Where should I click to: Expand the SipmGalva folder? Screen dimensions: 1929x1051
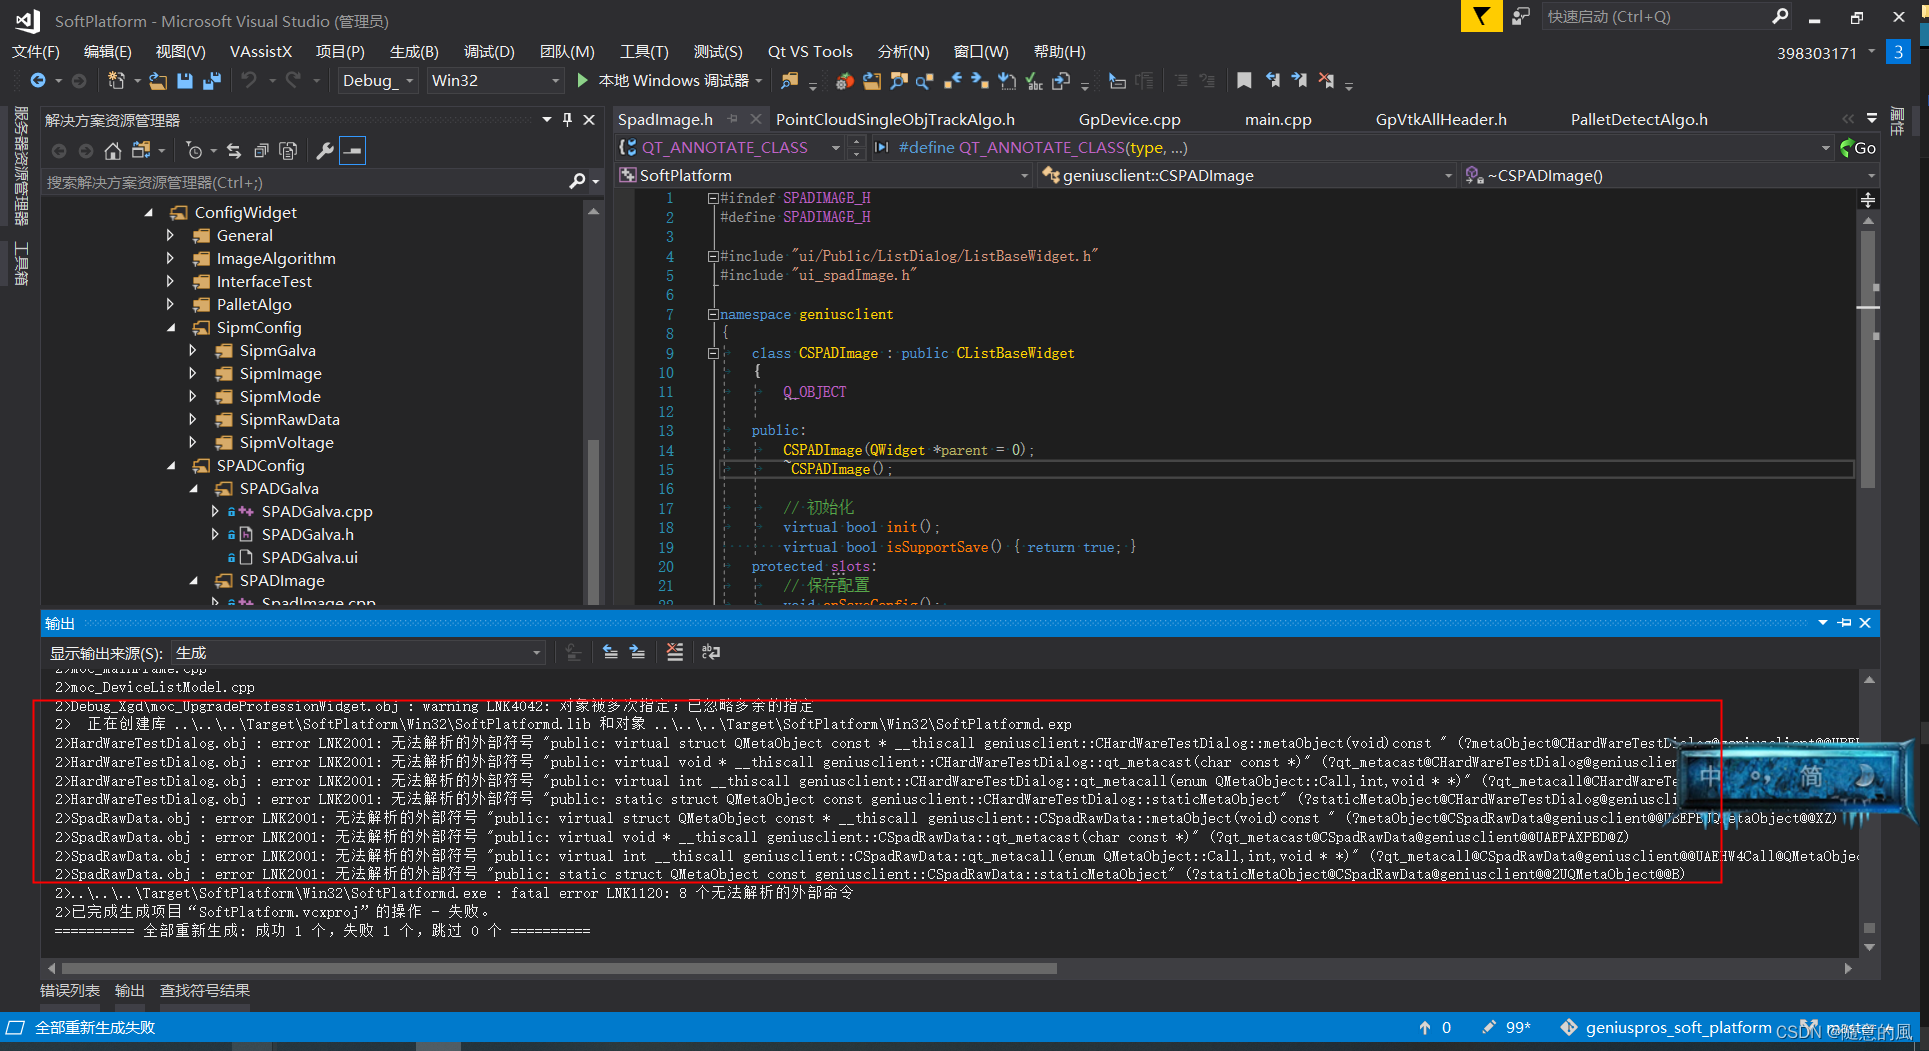point(193,351)
